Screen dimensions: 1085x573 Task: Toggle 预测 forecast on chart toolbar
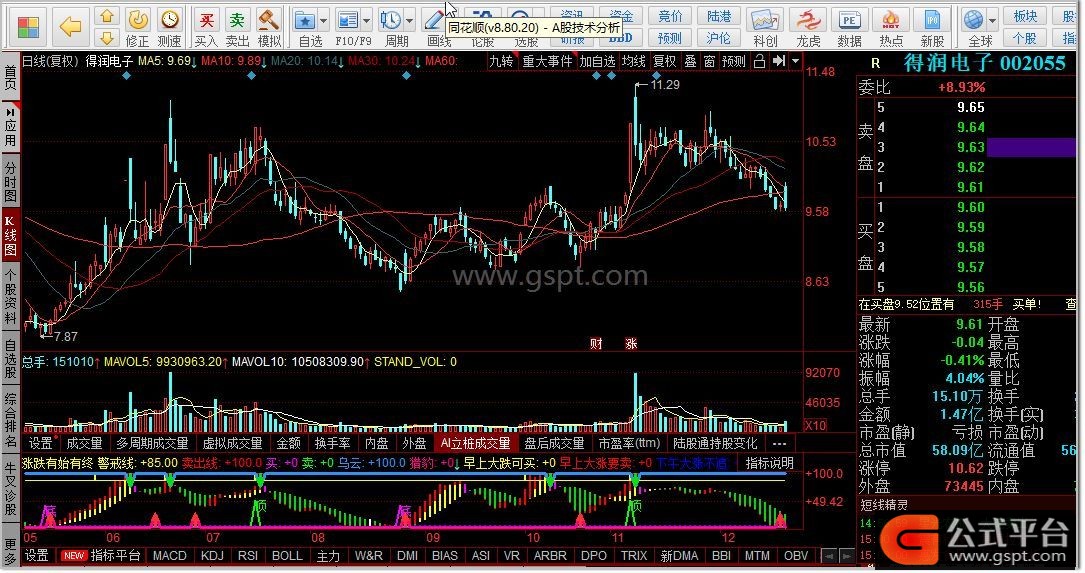733,62
